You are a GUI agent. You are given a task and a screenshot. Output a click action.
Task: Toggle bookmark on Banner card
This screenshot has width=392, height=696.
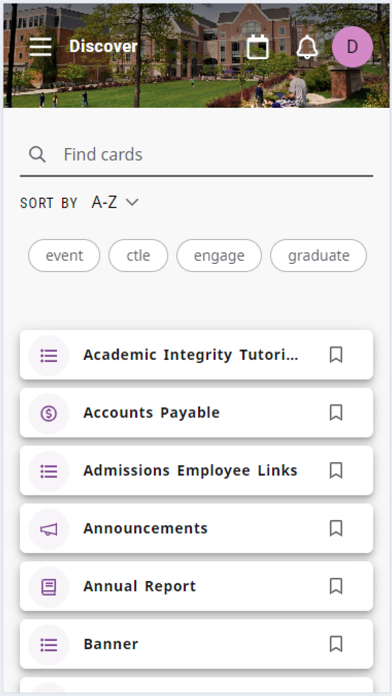(336, 644)
